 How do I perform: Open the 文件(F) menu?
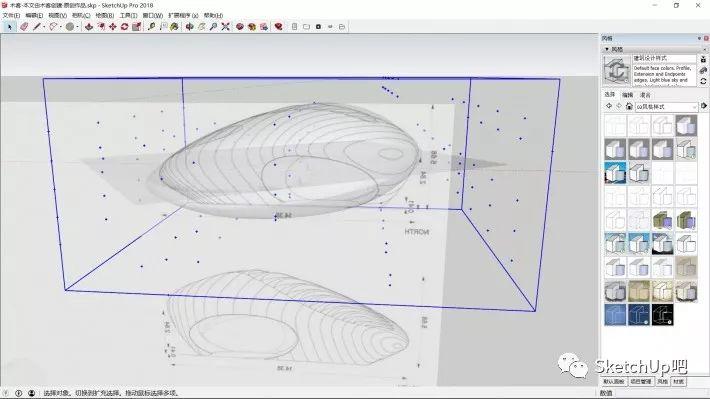coord(11,15)
